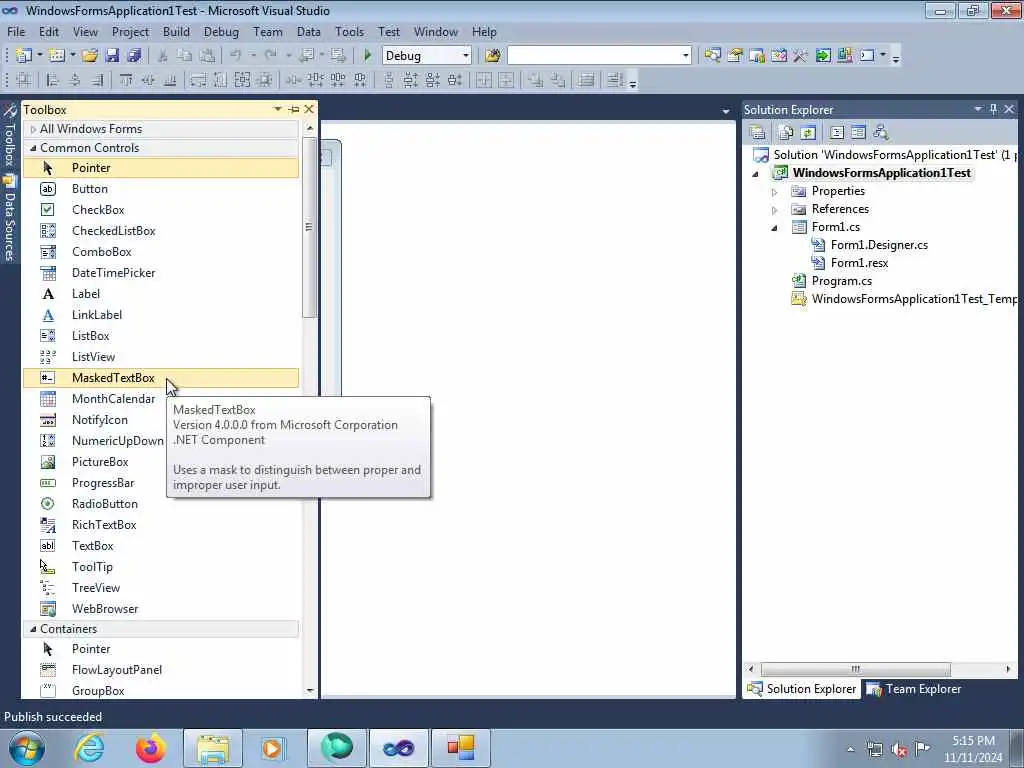1024x768 pixels.
Task: Open the Debug menu
Action: [221, 32]
